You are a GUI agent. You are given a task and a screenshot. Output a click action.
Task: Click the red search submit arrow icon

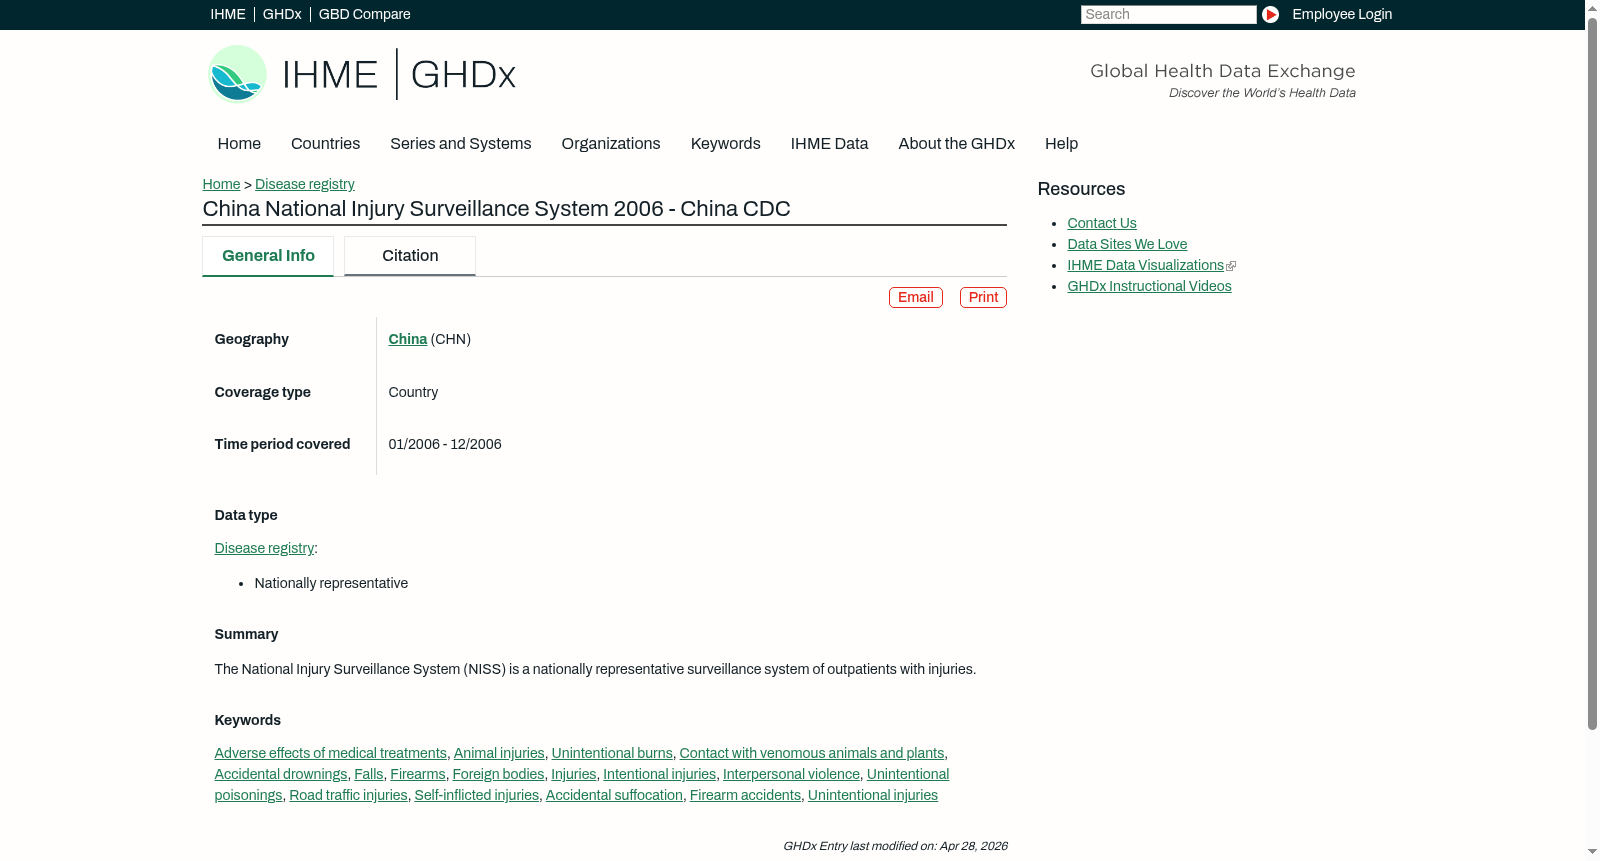coord(1270,14)
